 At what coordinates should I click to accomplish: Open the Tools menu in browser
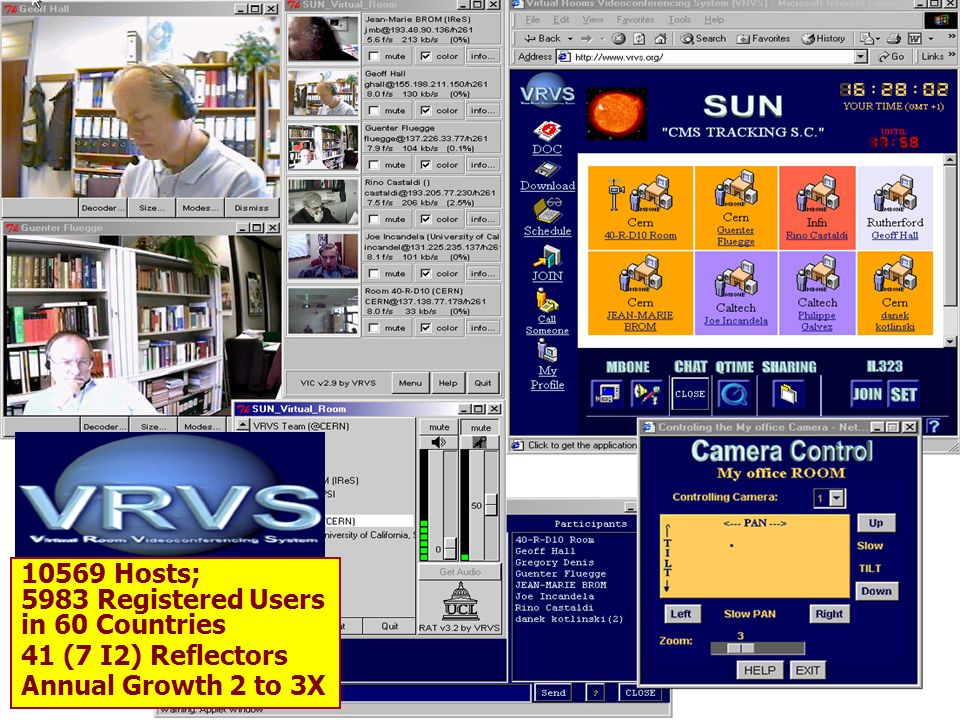[679, 20]
